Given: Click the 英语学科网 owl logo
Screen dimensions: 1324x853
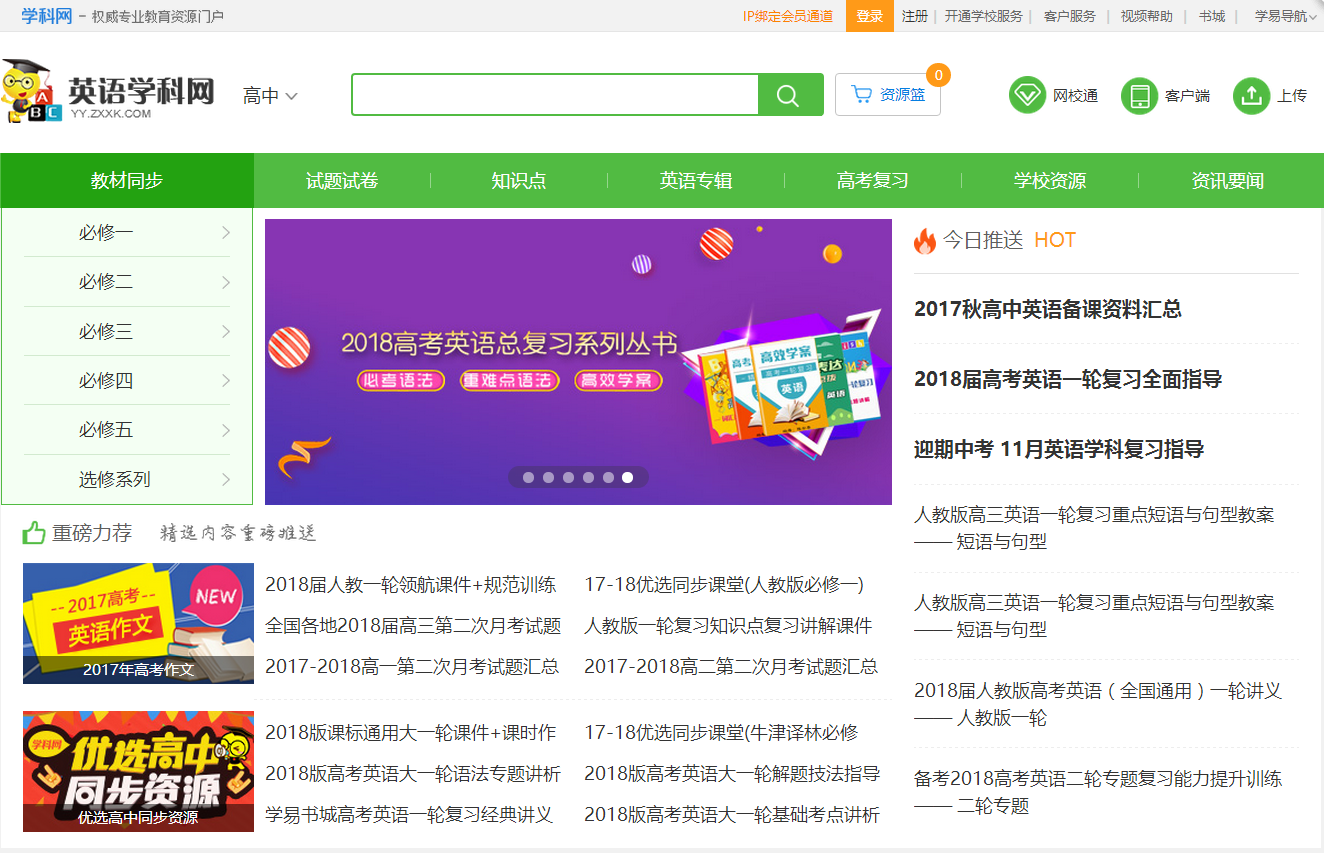Looking at the screenshot, I should click(x=108, y=92).
